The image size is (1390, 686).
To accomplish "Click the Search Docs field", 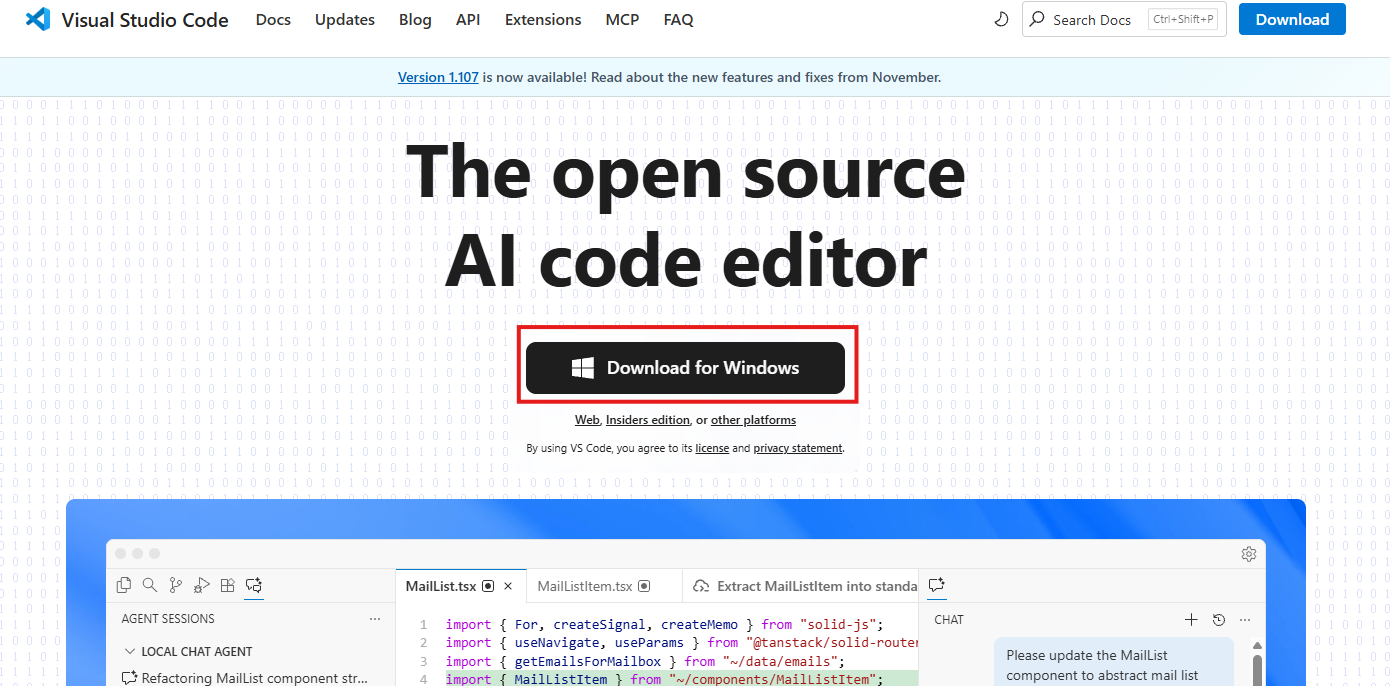I will point(1092,20).
